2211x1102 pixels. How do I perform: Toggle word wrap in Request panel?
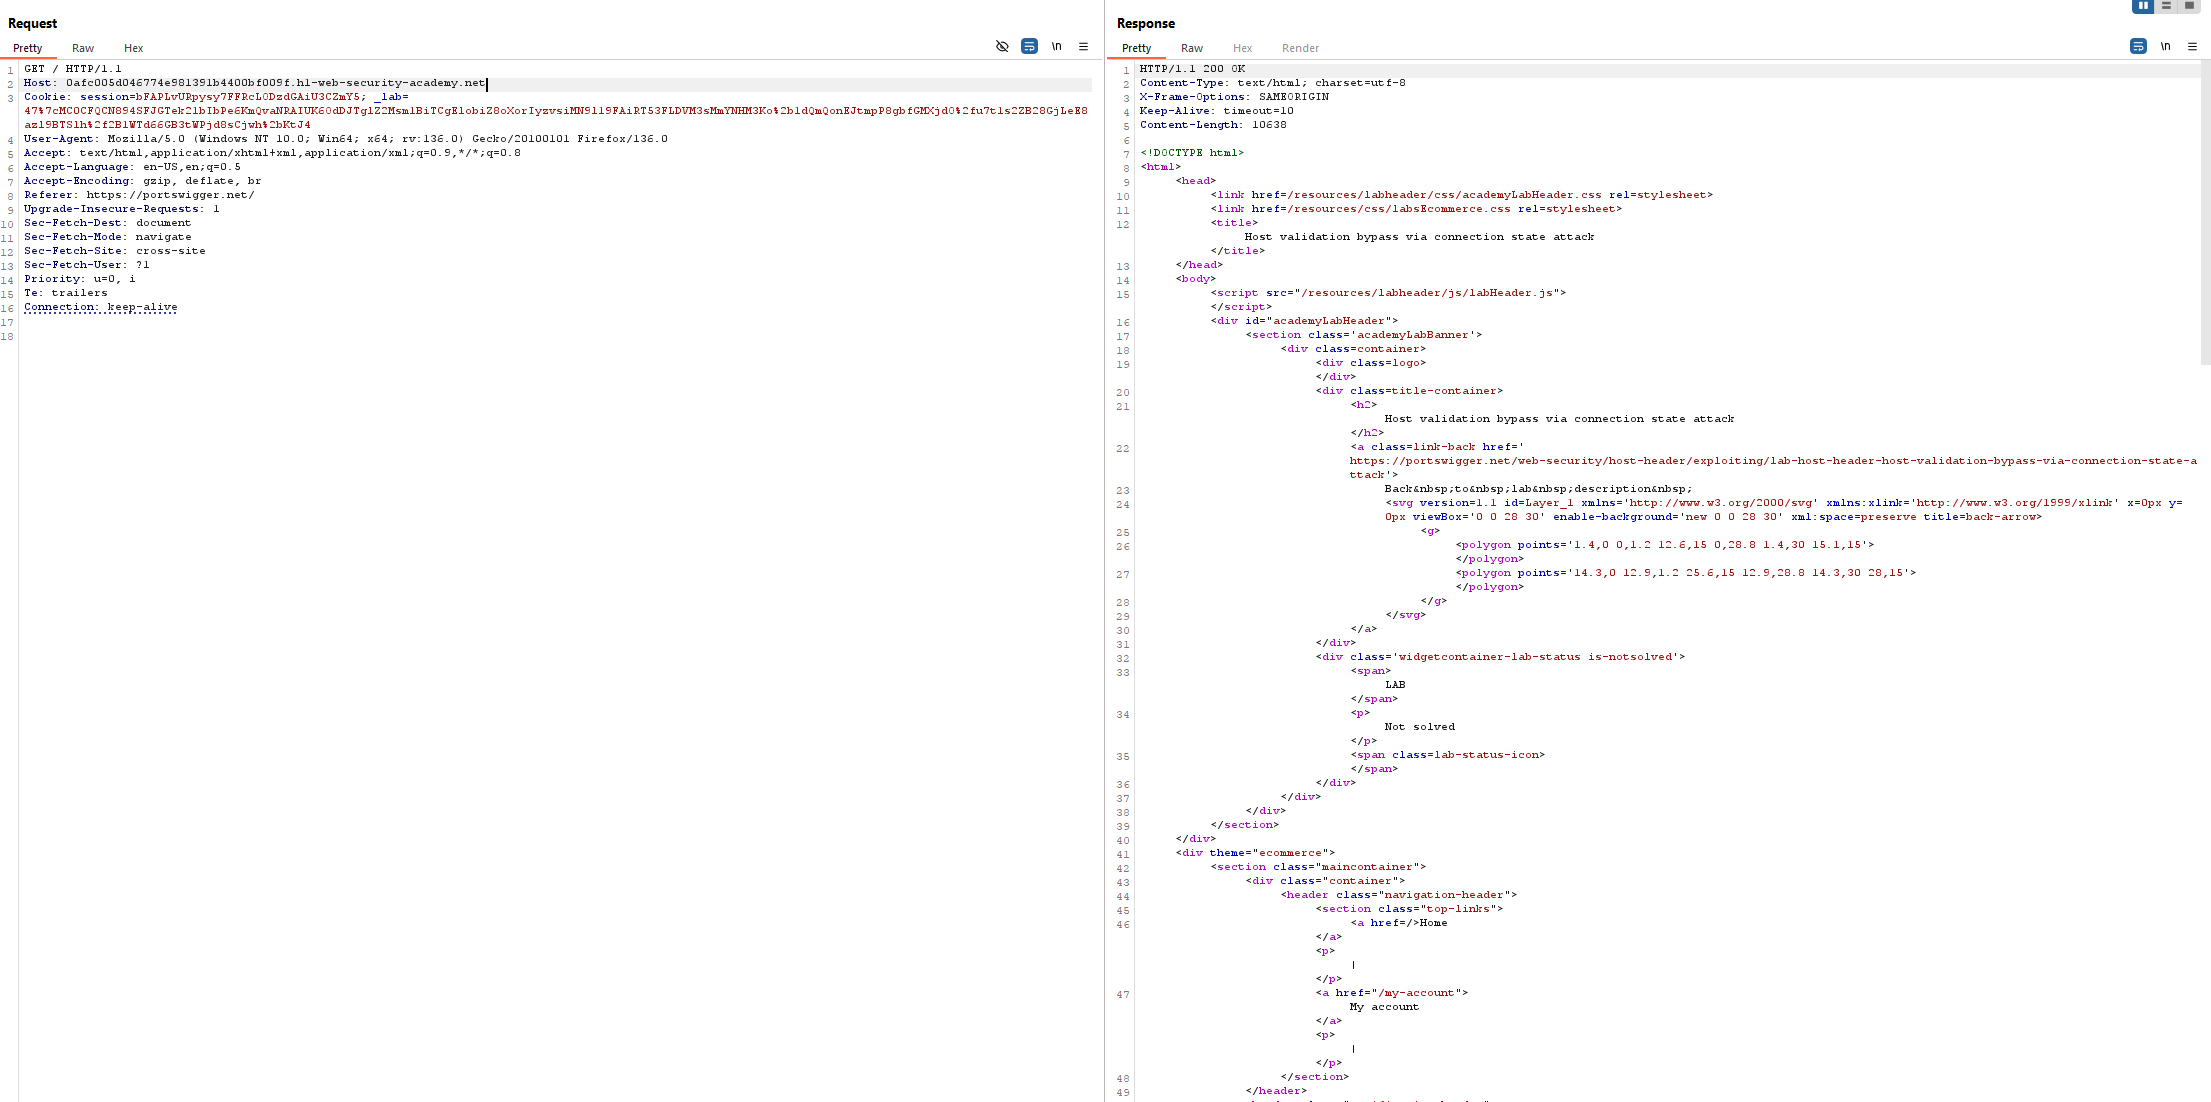(1029, 46)
